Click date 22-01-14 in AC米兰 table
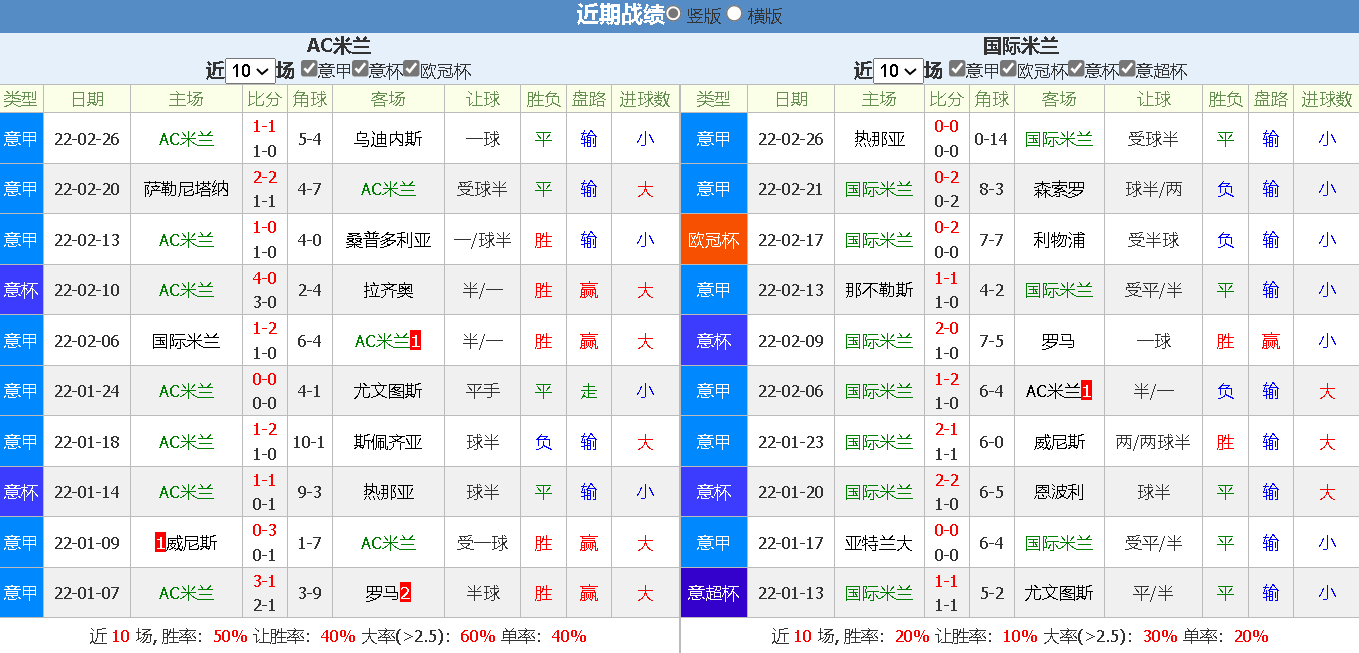This screenshot has height=653, width=1359. (87, 492)
